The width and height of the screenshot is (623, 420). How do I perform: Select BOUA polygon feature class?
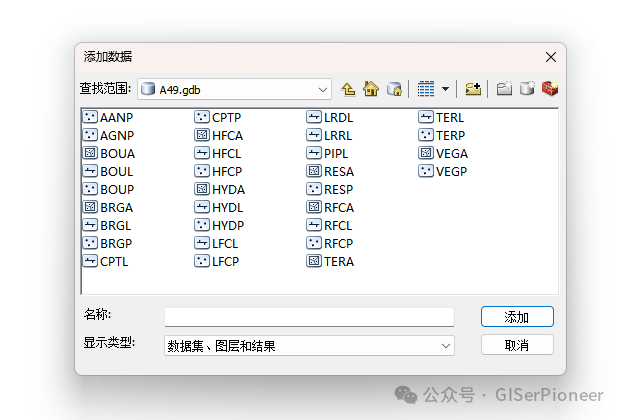(109, 153)
